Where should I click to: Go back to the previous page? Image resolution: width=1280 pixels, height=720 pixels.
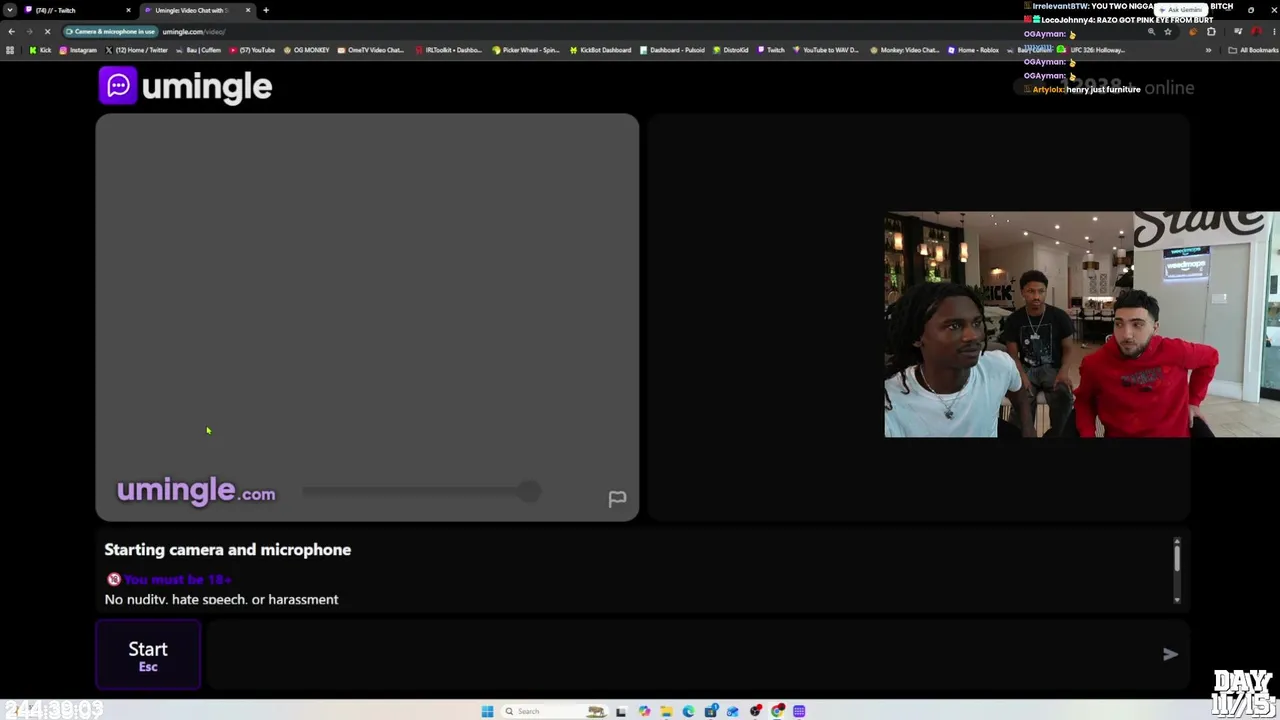11,32
